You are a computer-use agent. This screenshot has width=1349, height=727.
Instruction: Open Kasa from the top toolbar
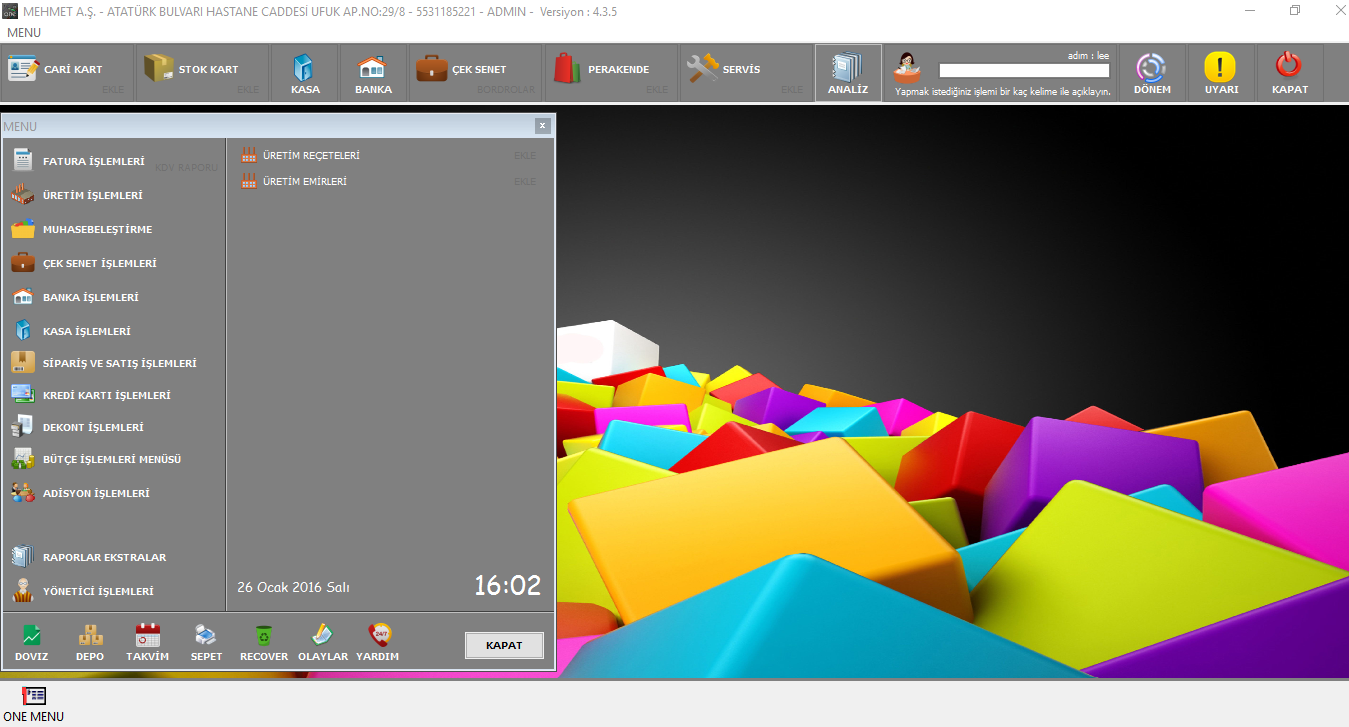tap(304, 68)
